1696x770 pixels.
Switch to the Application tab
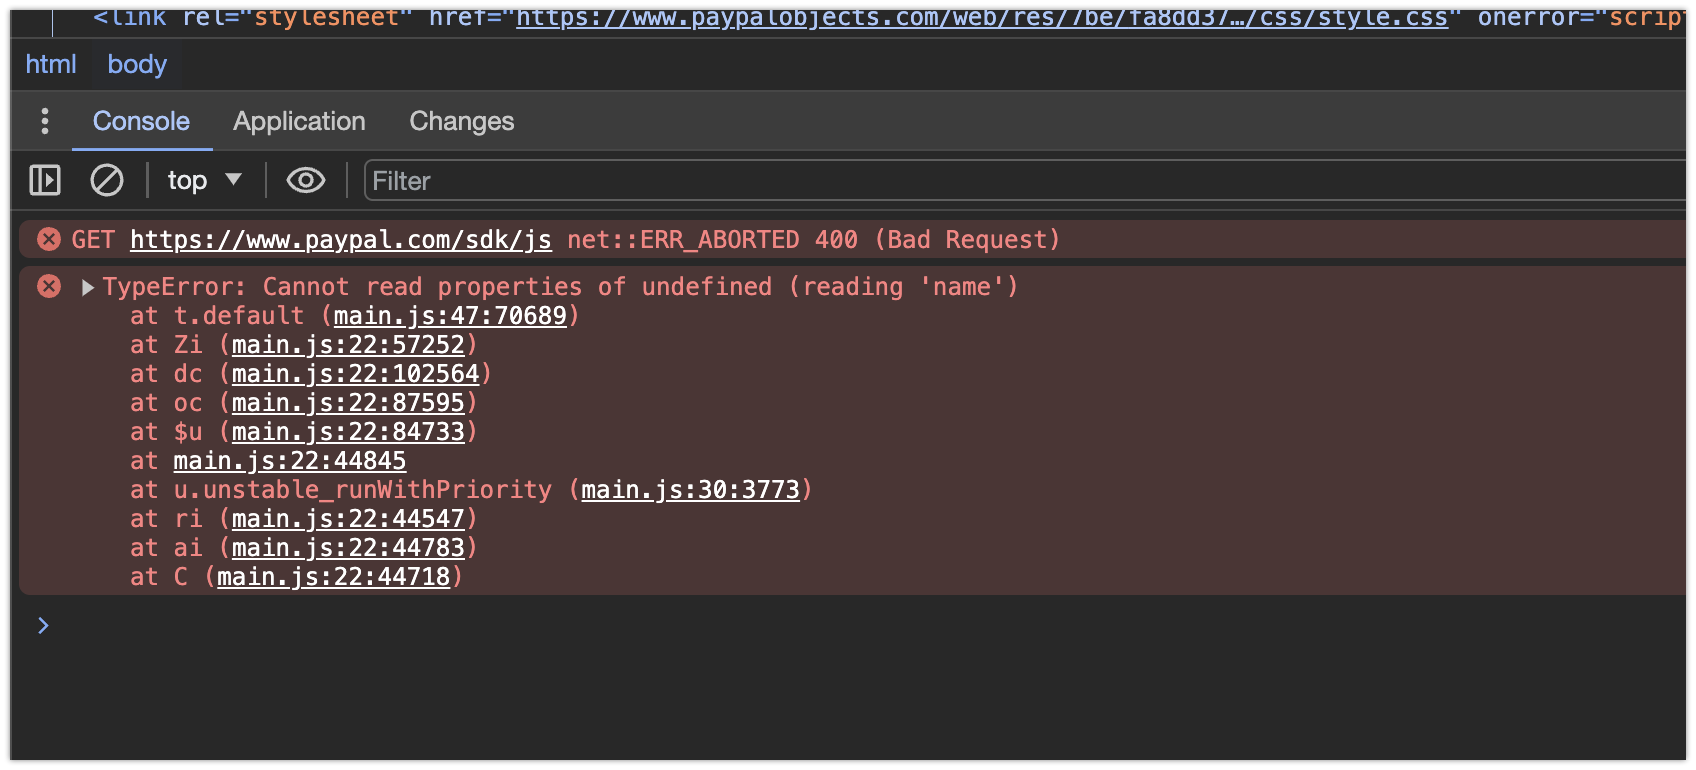coord(299,121)
